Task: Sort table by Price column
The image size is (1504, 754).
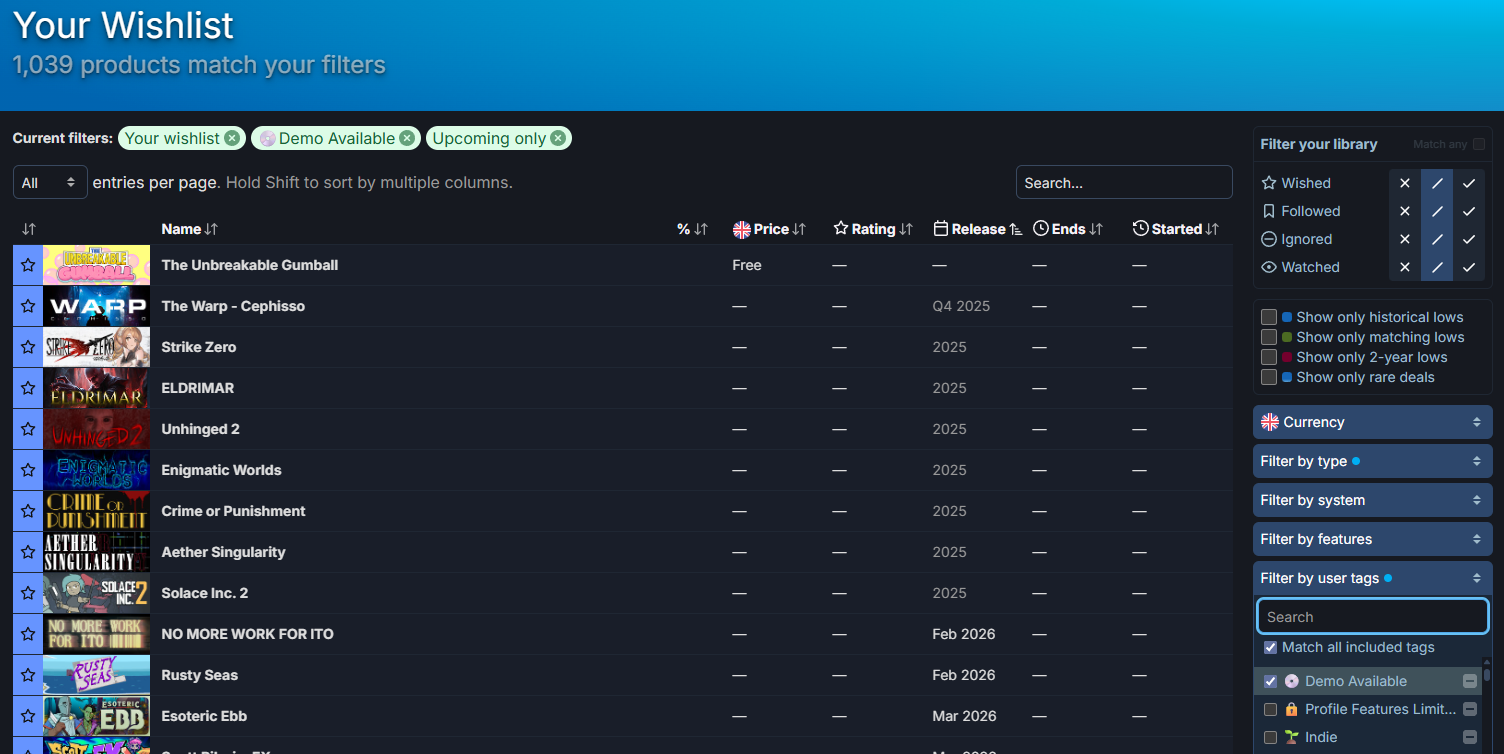Action: tap(770, 229)
